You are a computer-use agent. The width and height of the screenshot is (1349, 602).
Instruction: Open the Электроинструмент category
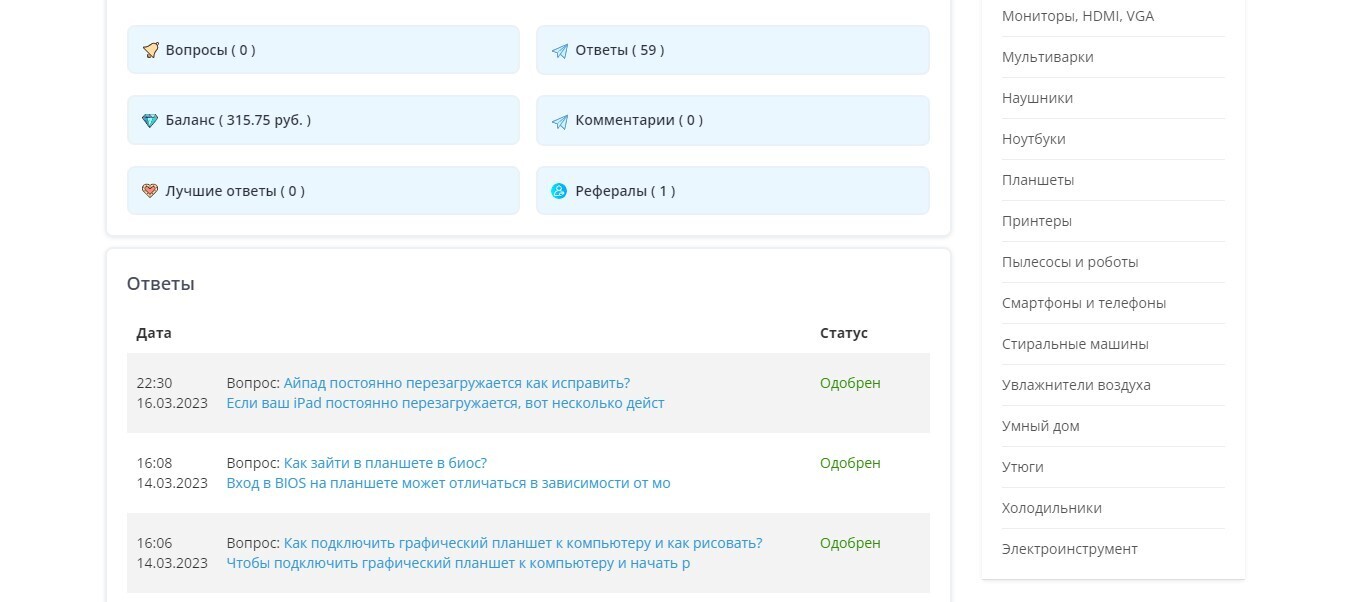click(x=1069, y=548)
